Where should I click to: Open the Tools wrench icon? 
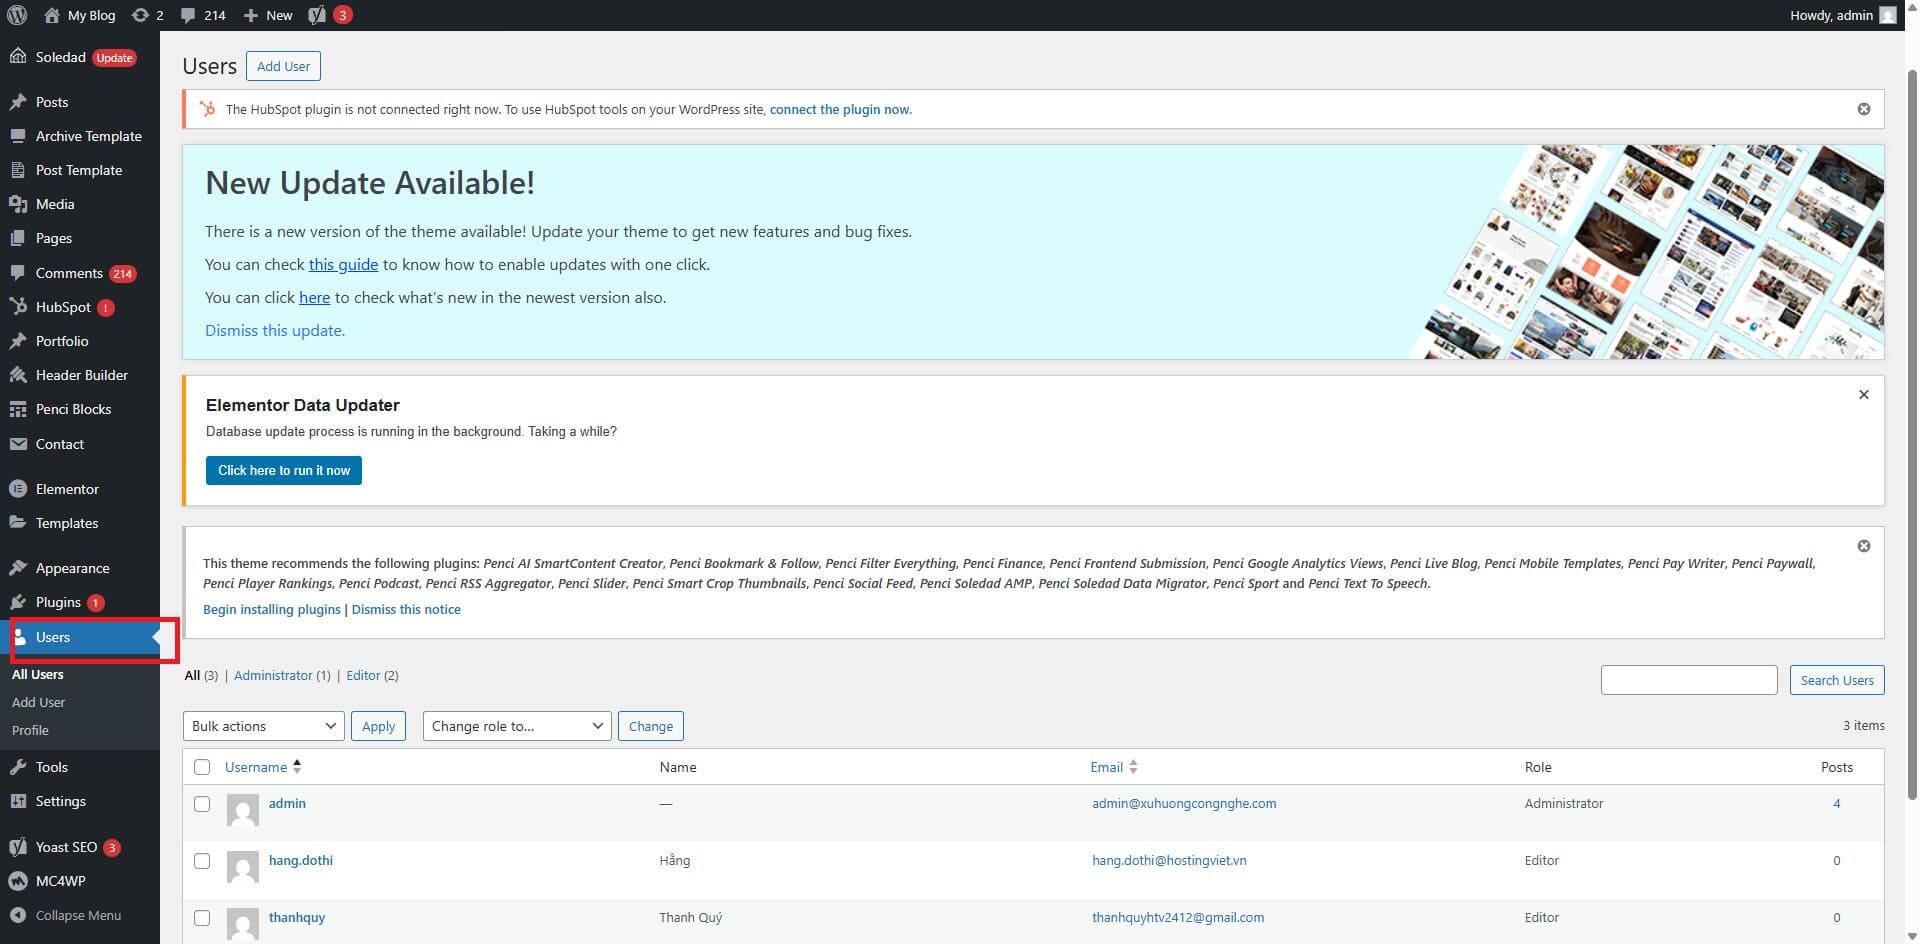(20, 767)
